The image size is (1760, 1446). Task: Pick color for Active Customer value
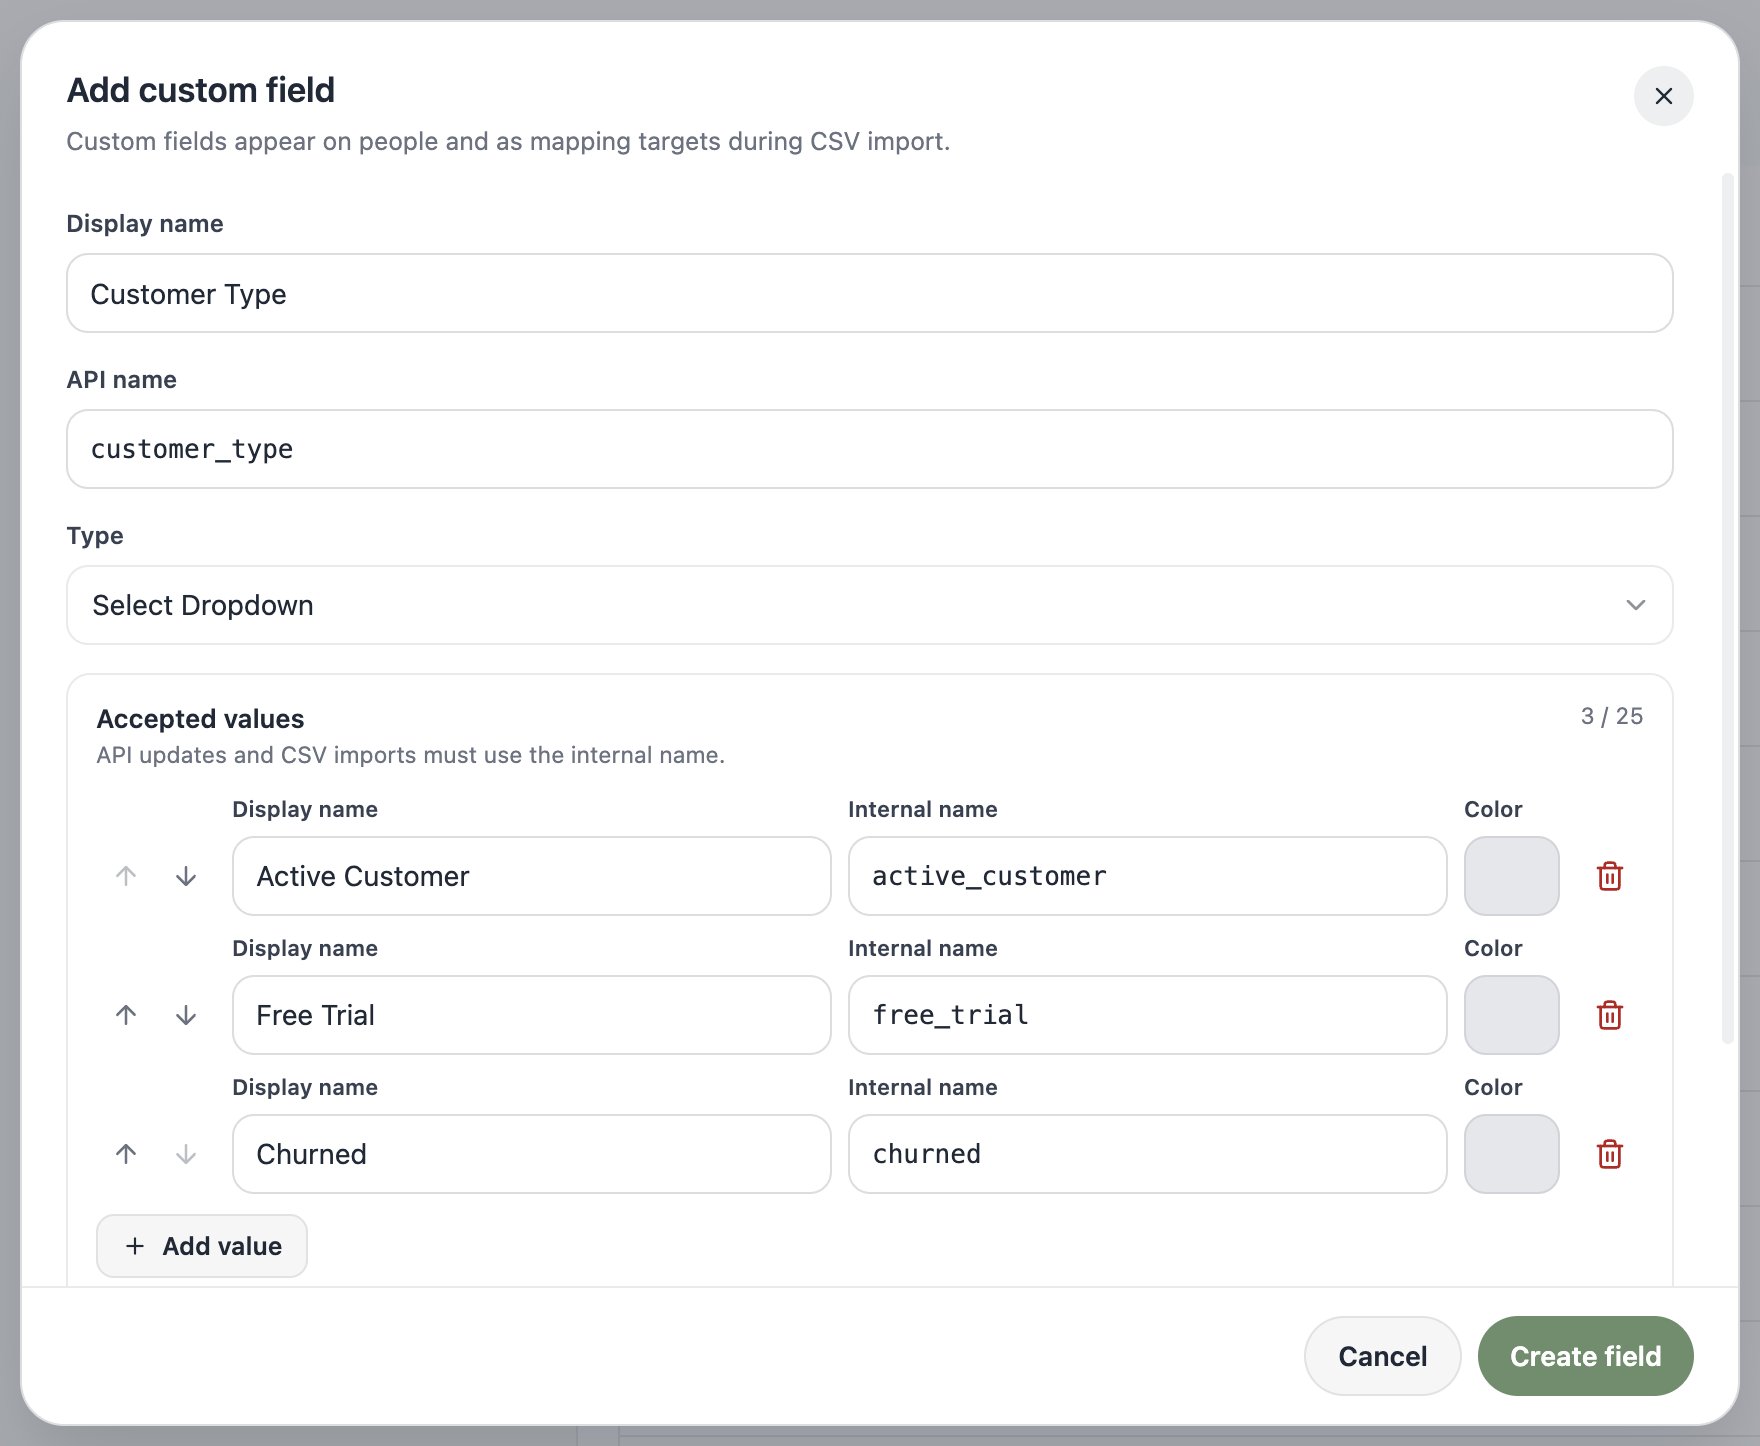click(x=1511, y=876)
